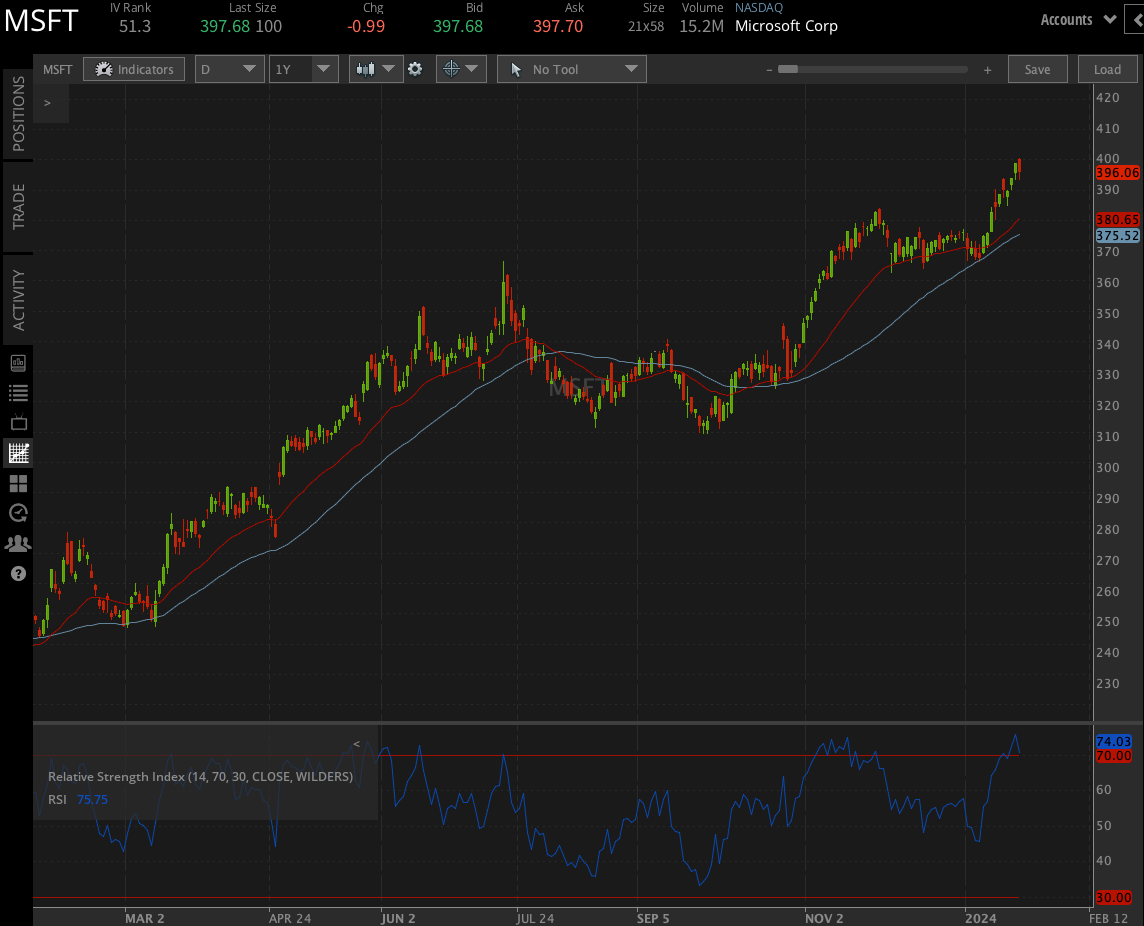Switch to the TRADE tab
This screenshot has height=926, width=1144.
pos(16,206)
